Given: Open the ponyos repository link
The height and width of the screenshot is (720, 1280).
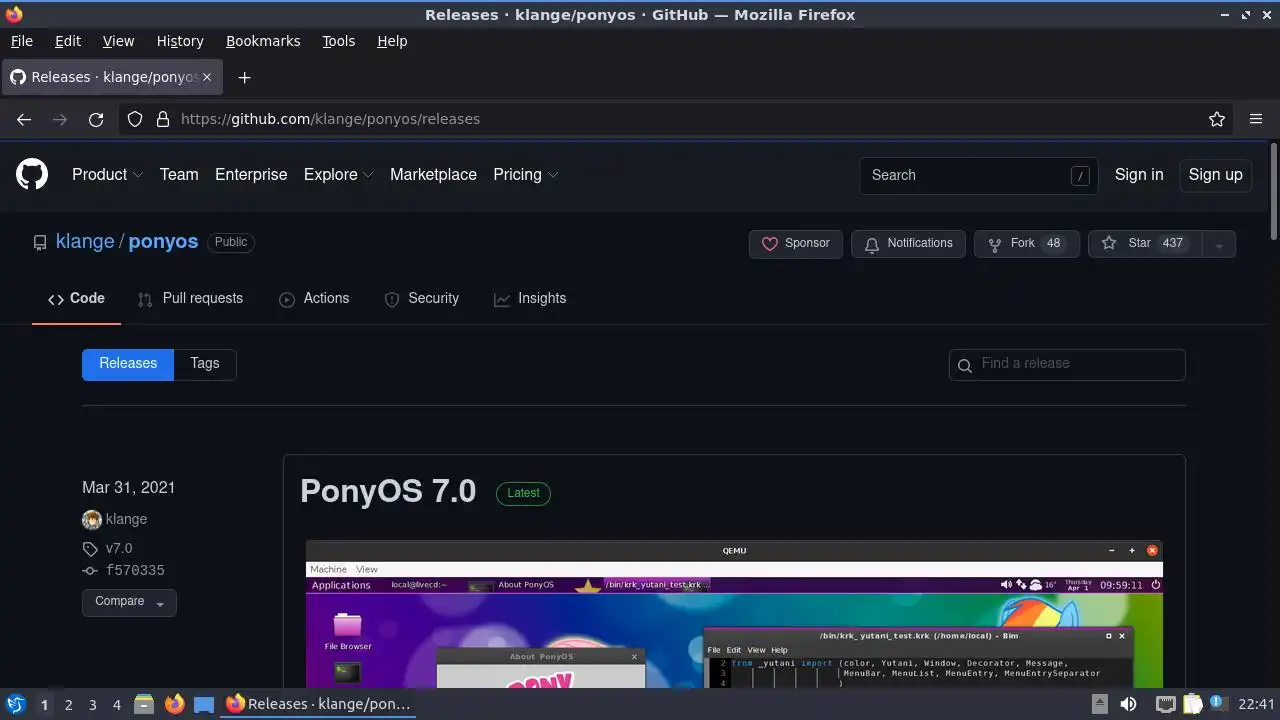Looking at the screenshot, I should pos(163,242).
